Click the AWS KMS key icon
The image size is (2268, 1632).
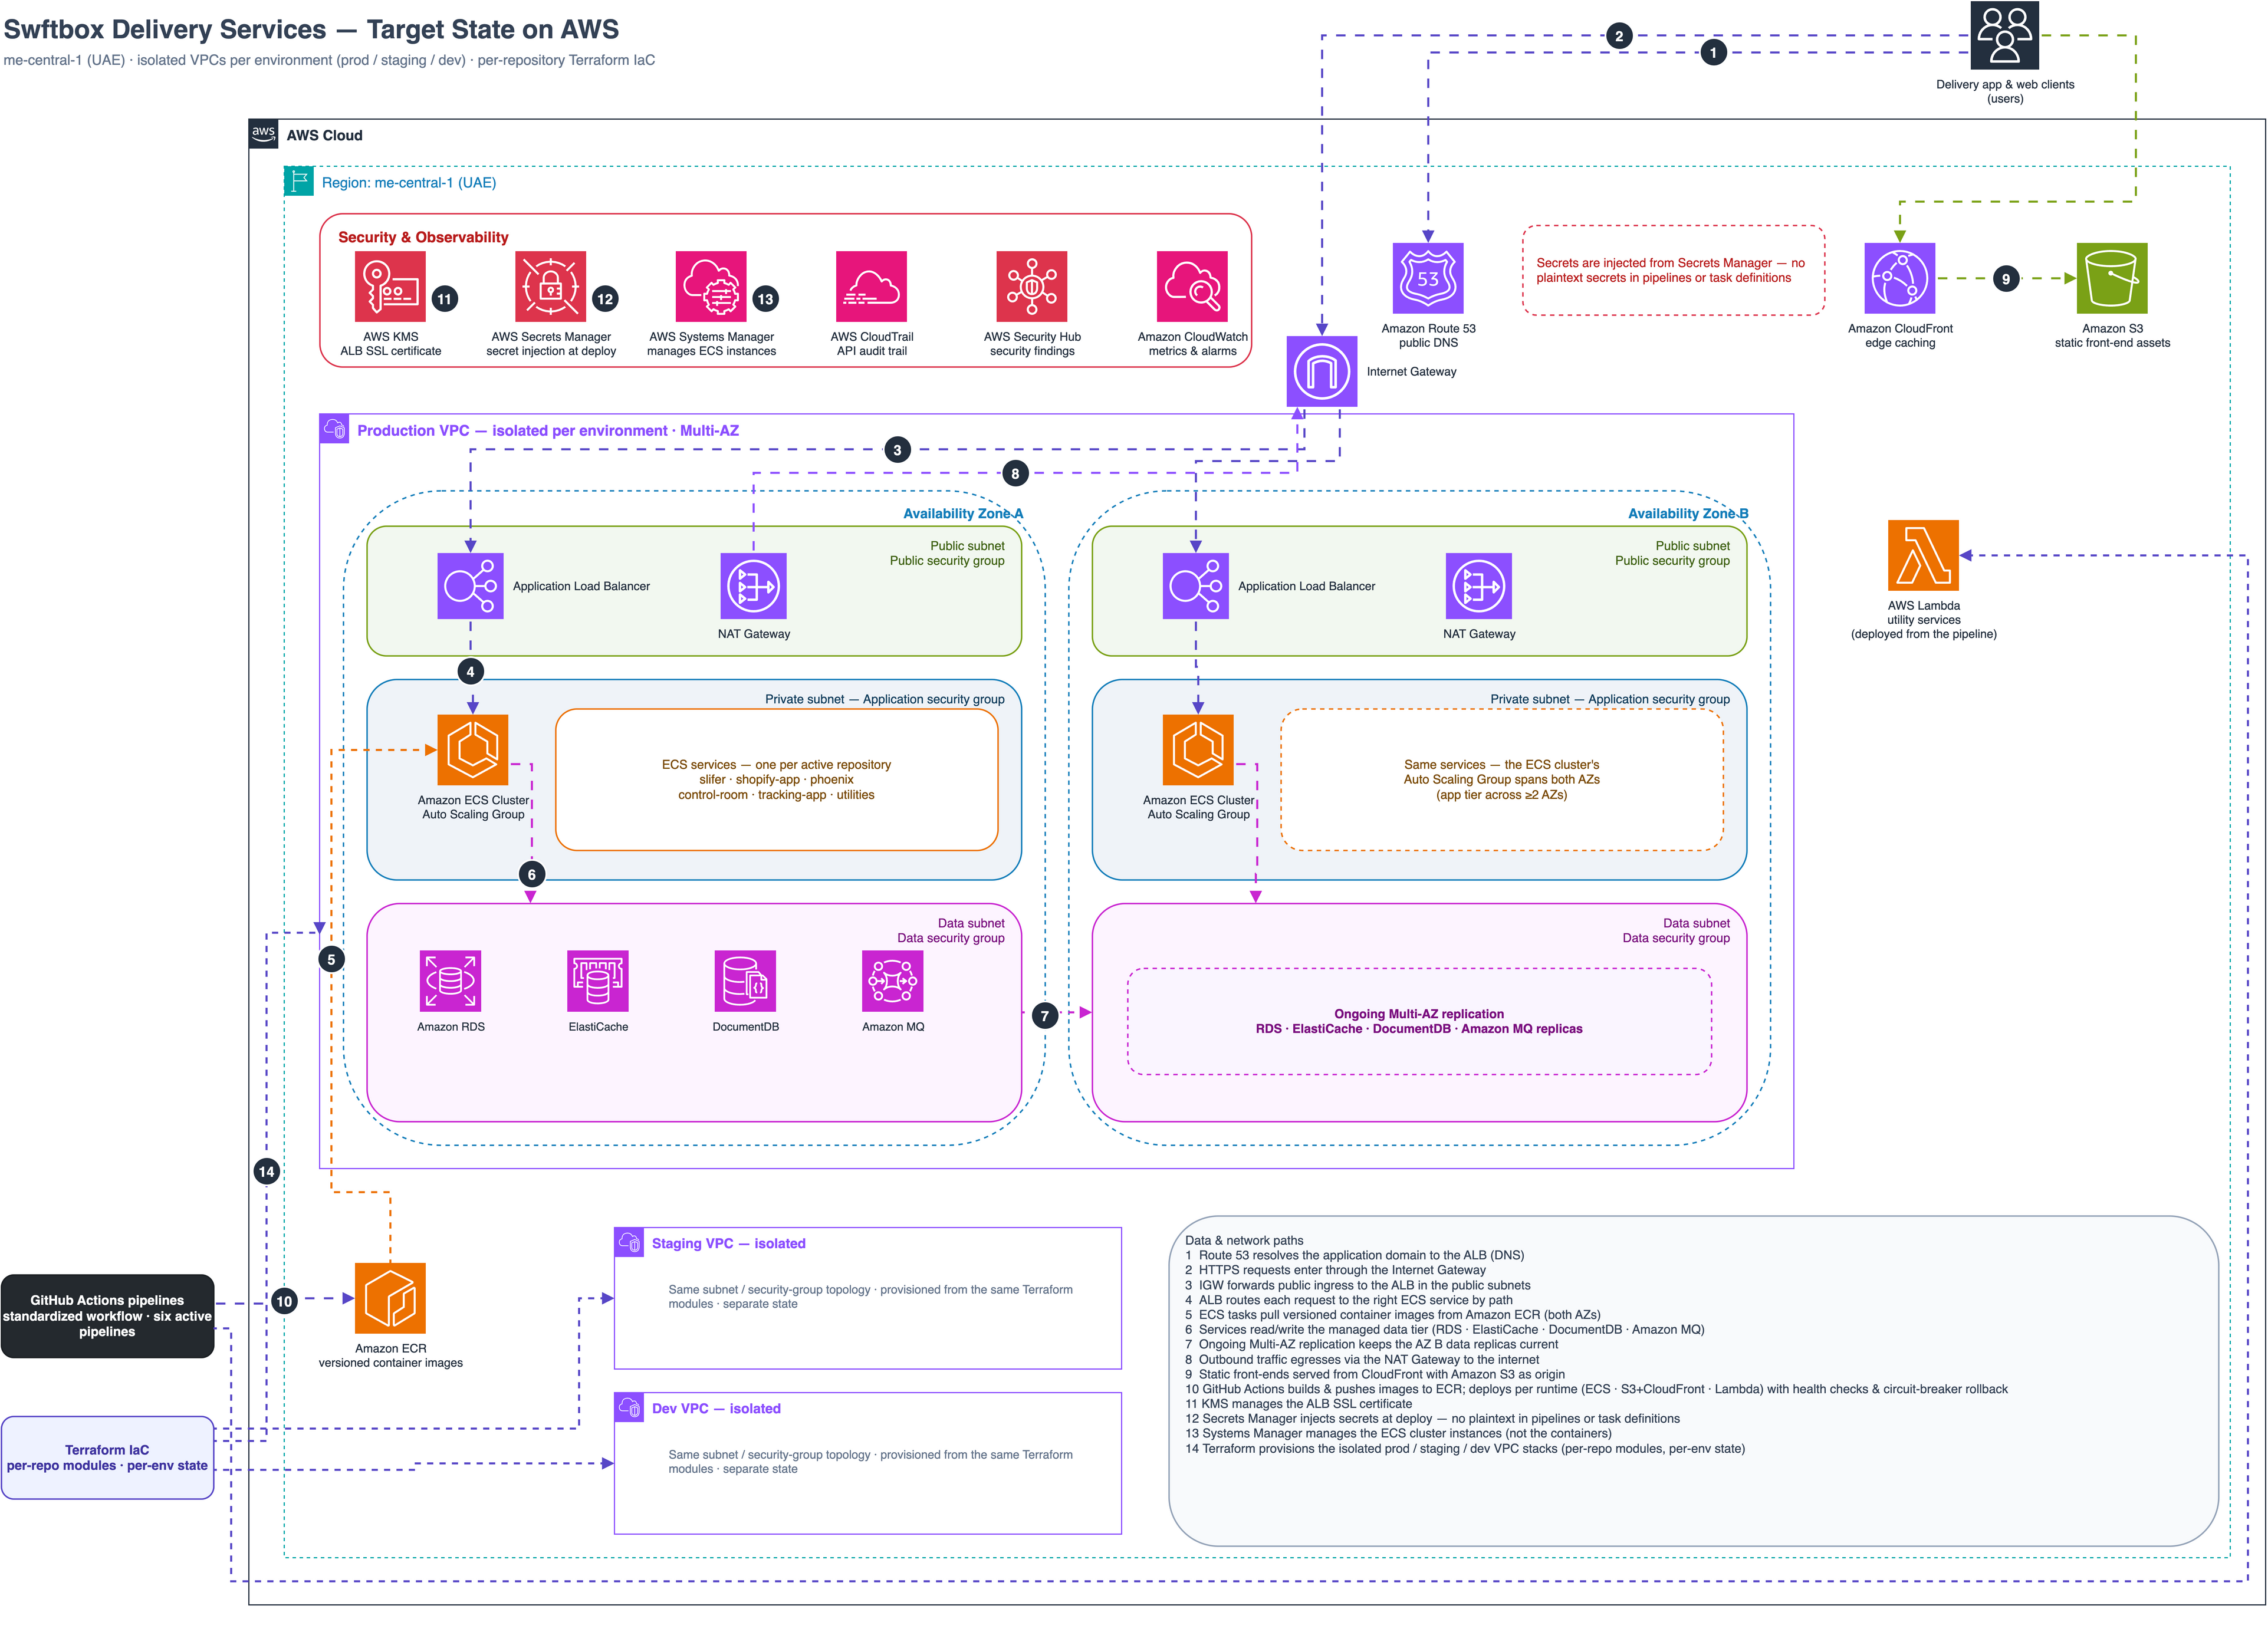pyautogui.click(x=390, y=286)
